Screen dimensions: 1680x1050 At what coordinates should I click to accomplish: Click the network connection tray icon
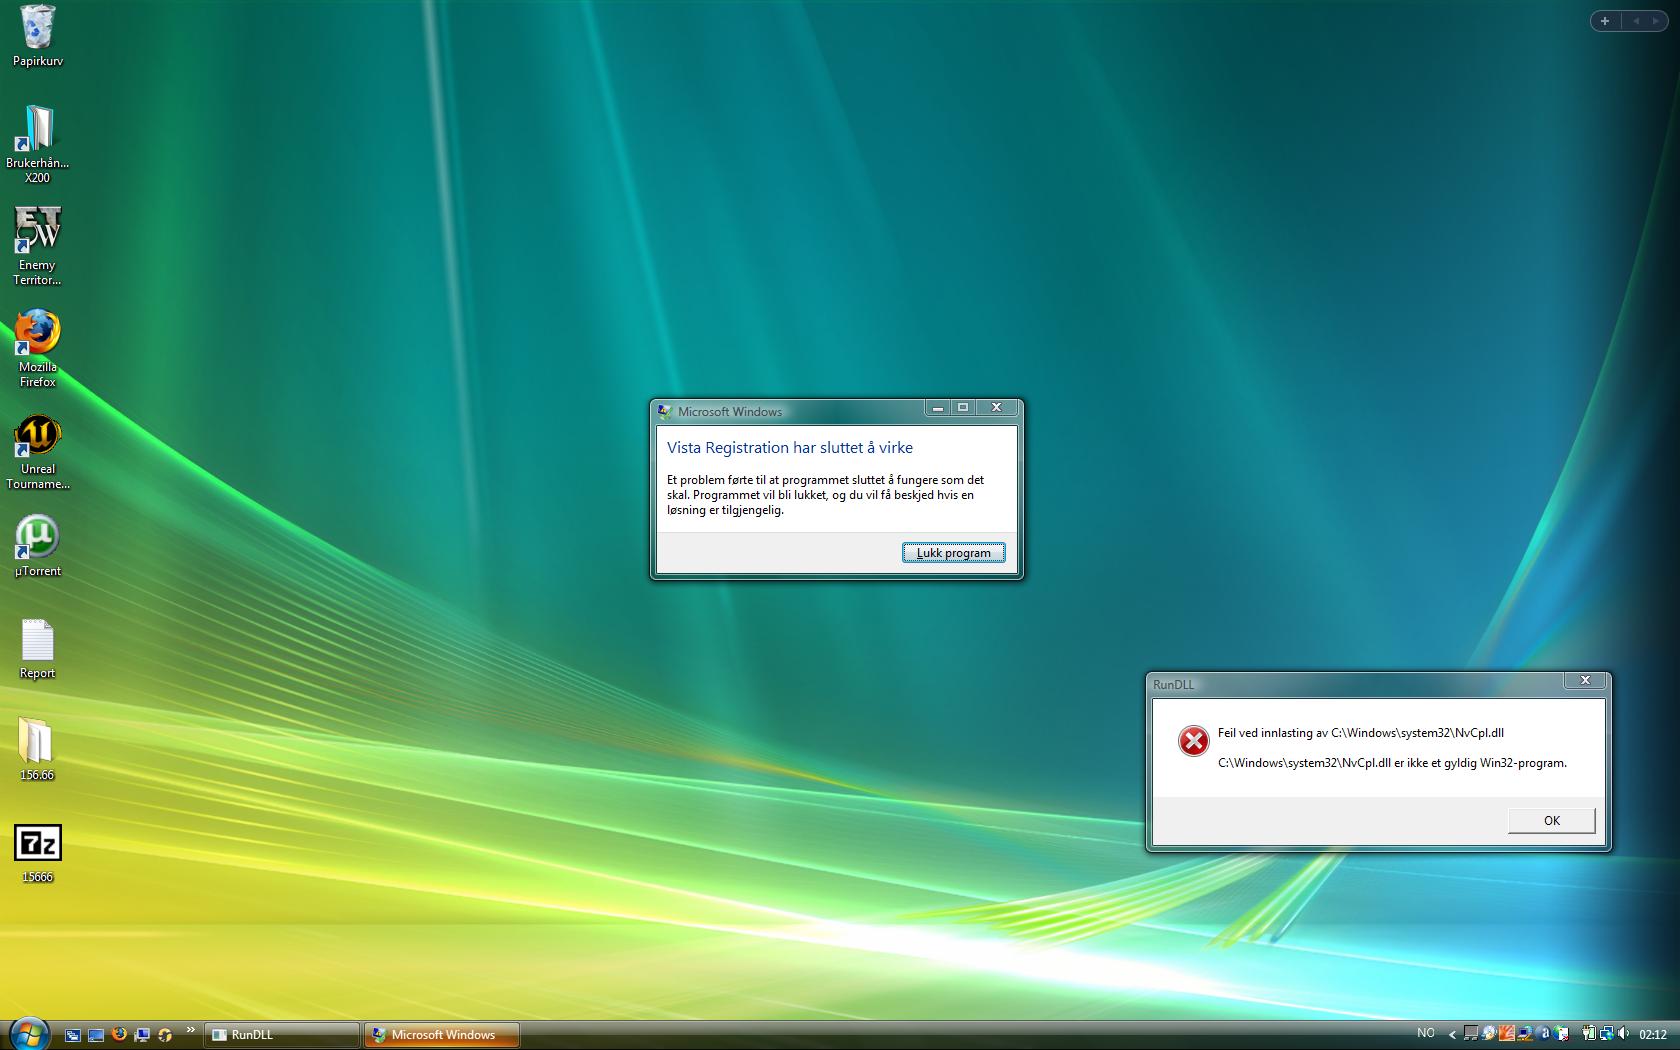1607,1033
